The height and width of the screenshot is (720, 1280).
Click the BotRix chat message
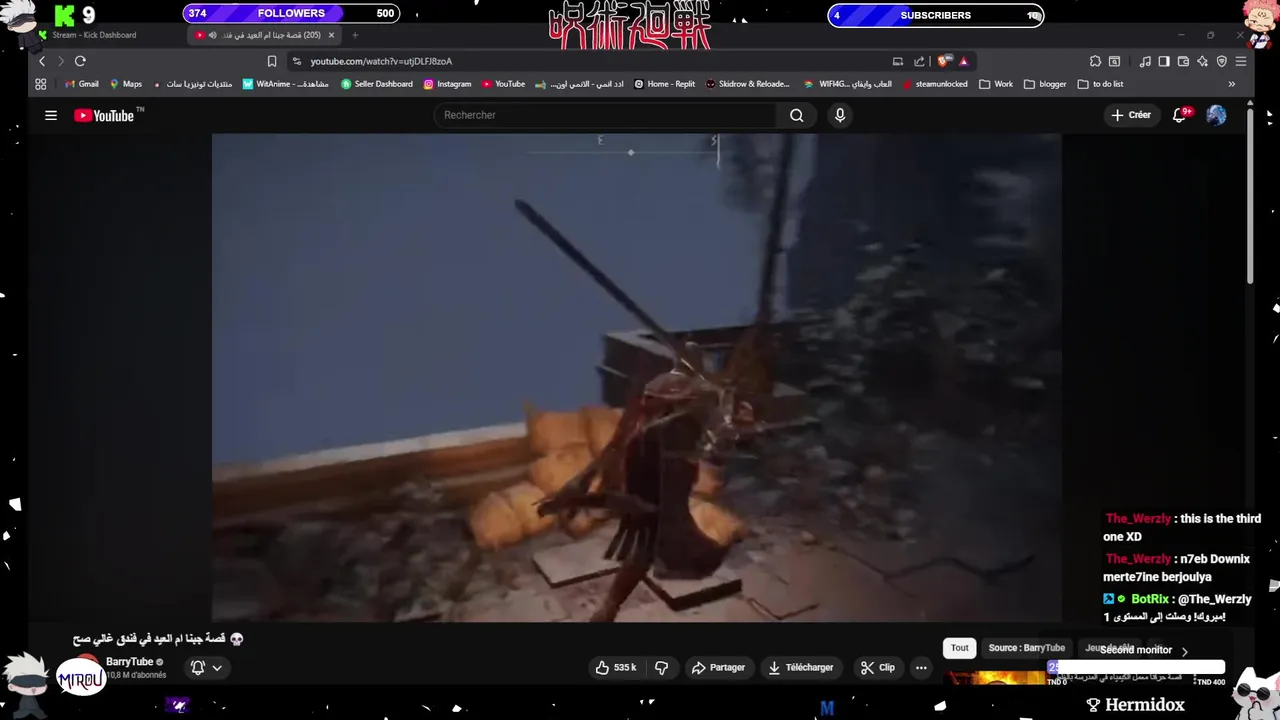click(1177, 608)
